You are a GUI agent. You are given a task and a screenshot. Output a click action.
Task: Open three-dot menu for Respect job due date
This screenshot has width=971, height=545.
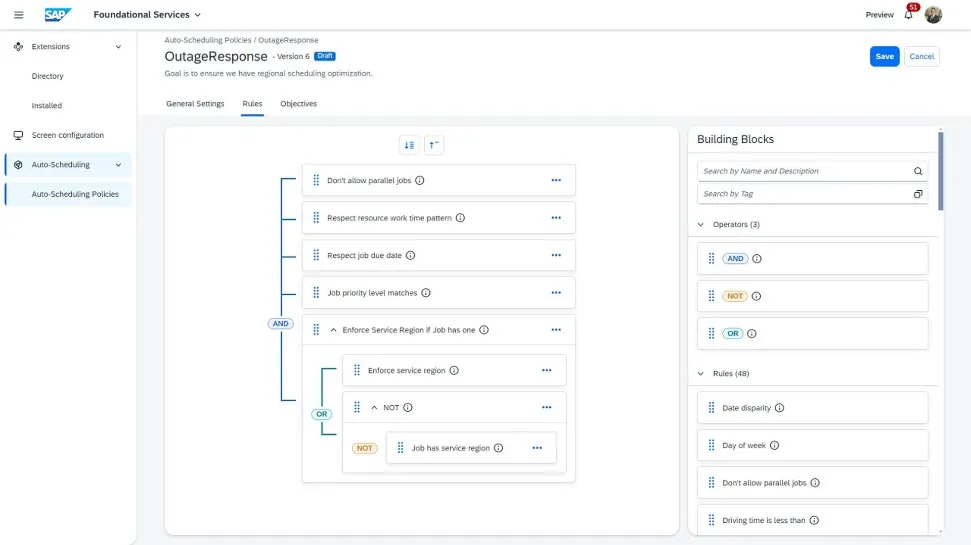point(556,255)
